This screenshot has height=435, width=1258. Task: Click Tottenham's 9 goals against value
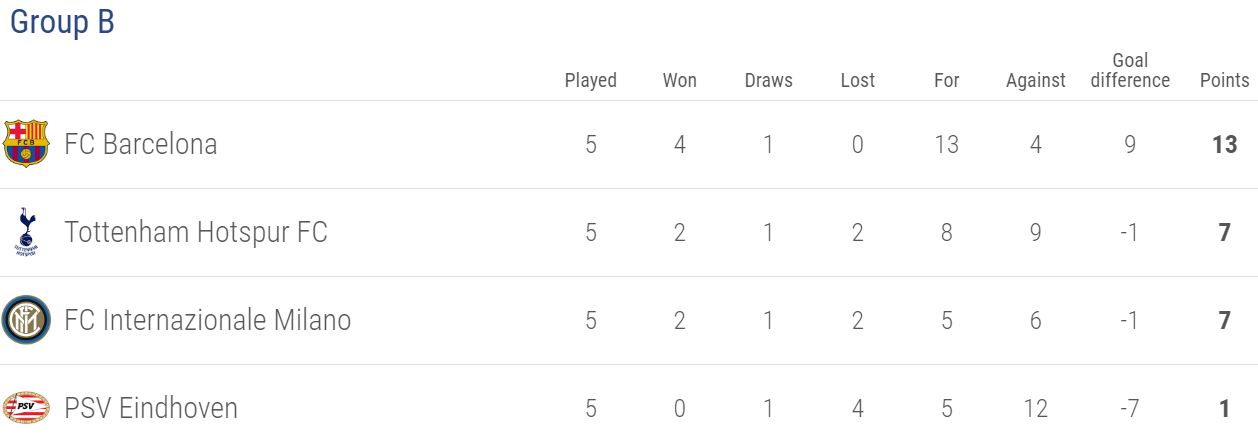(x=1036, y=232)
